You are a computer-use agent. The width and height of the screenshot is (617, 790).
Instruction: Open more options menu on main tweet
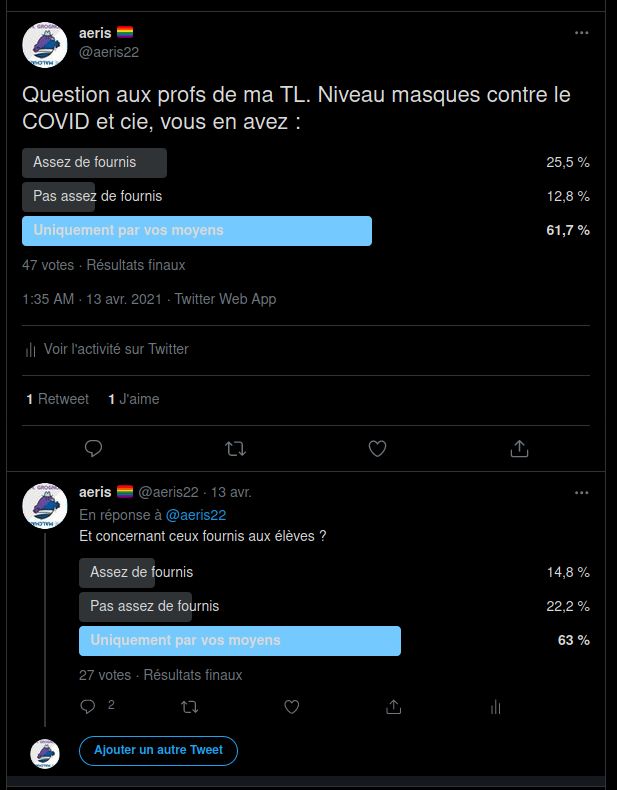click(x=581, y=33)
